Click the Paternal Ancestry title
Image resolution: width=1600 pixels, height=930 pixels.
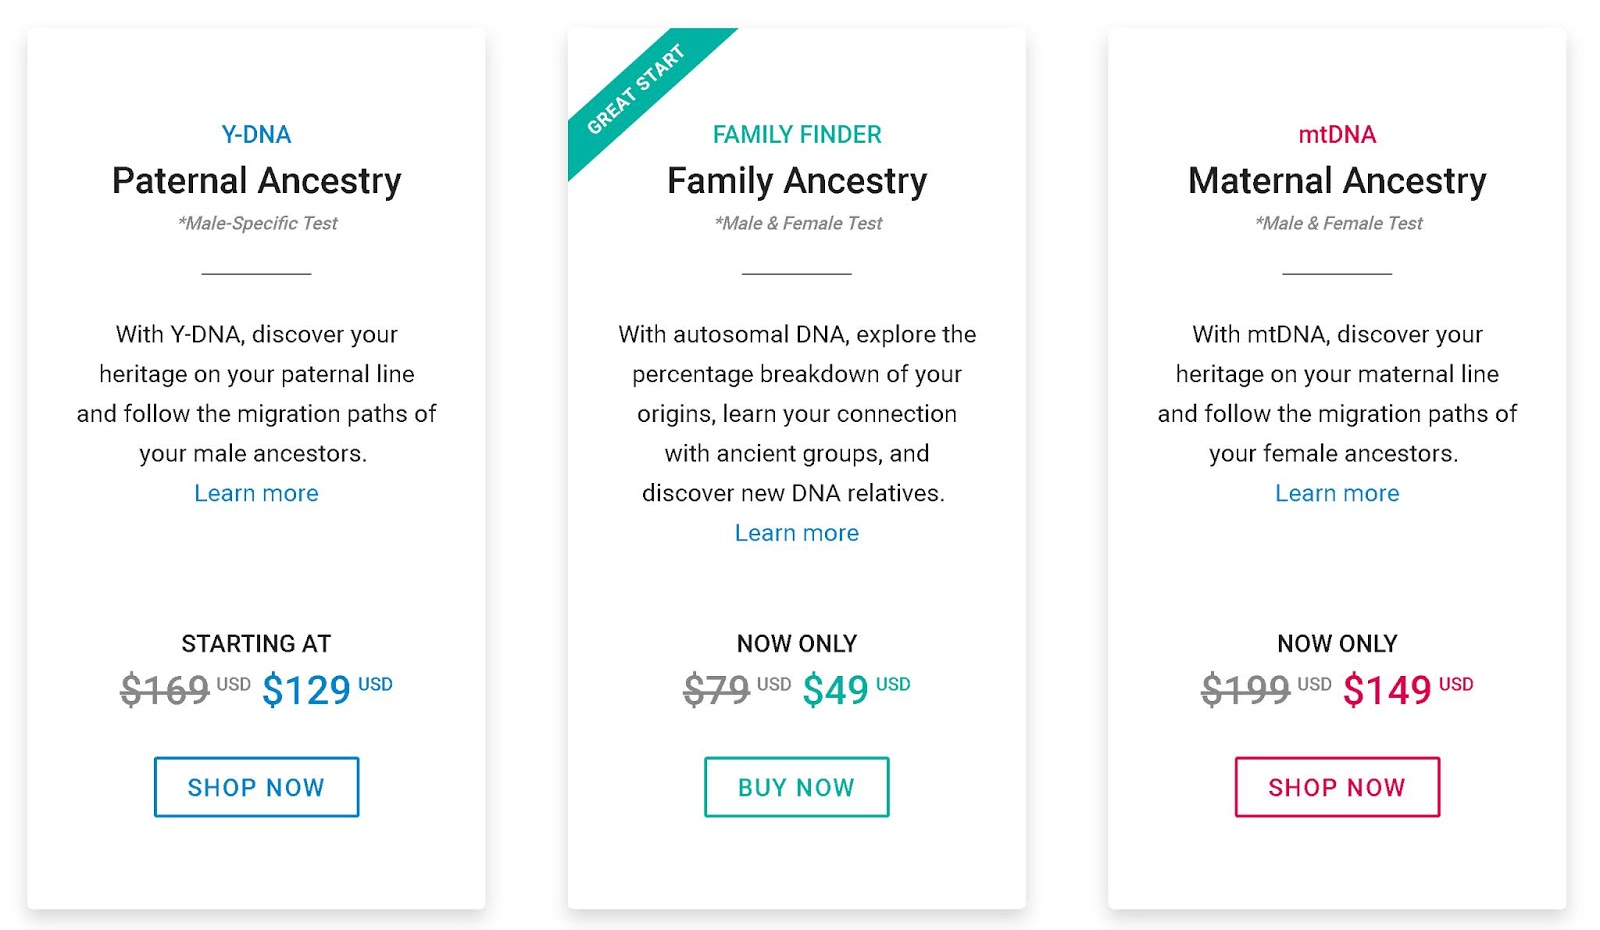click(256, 181)
